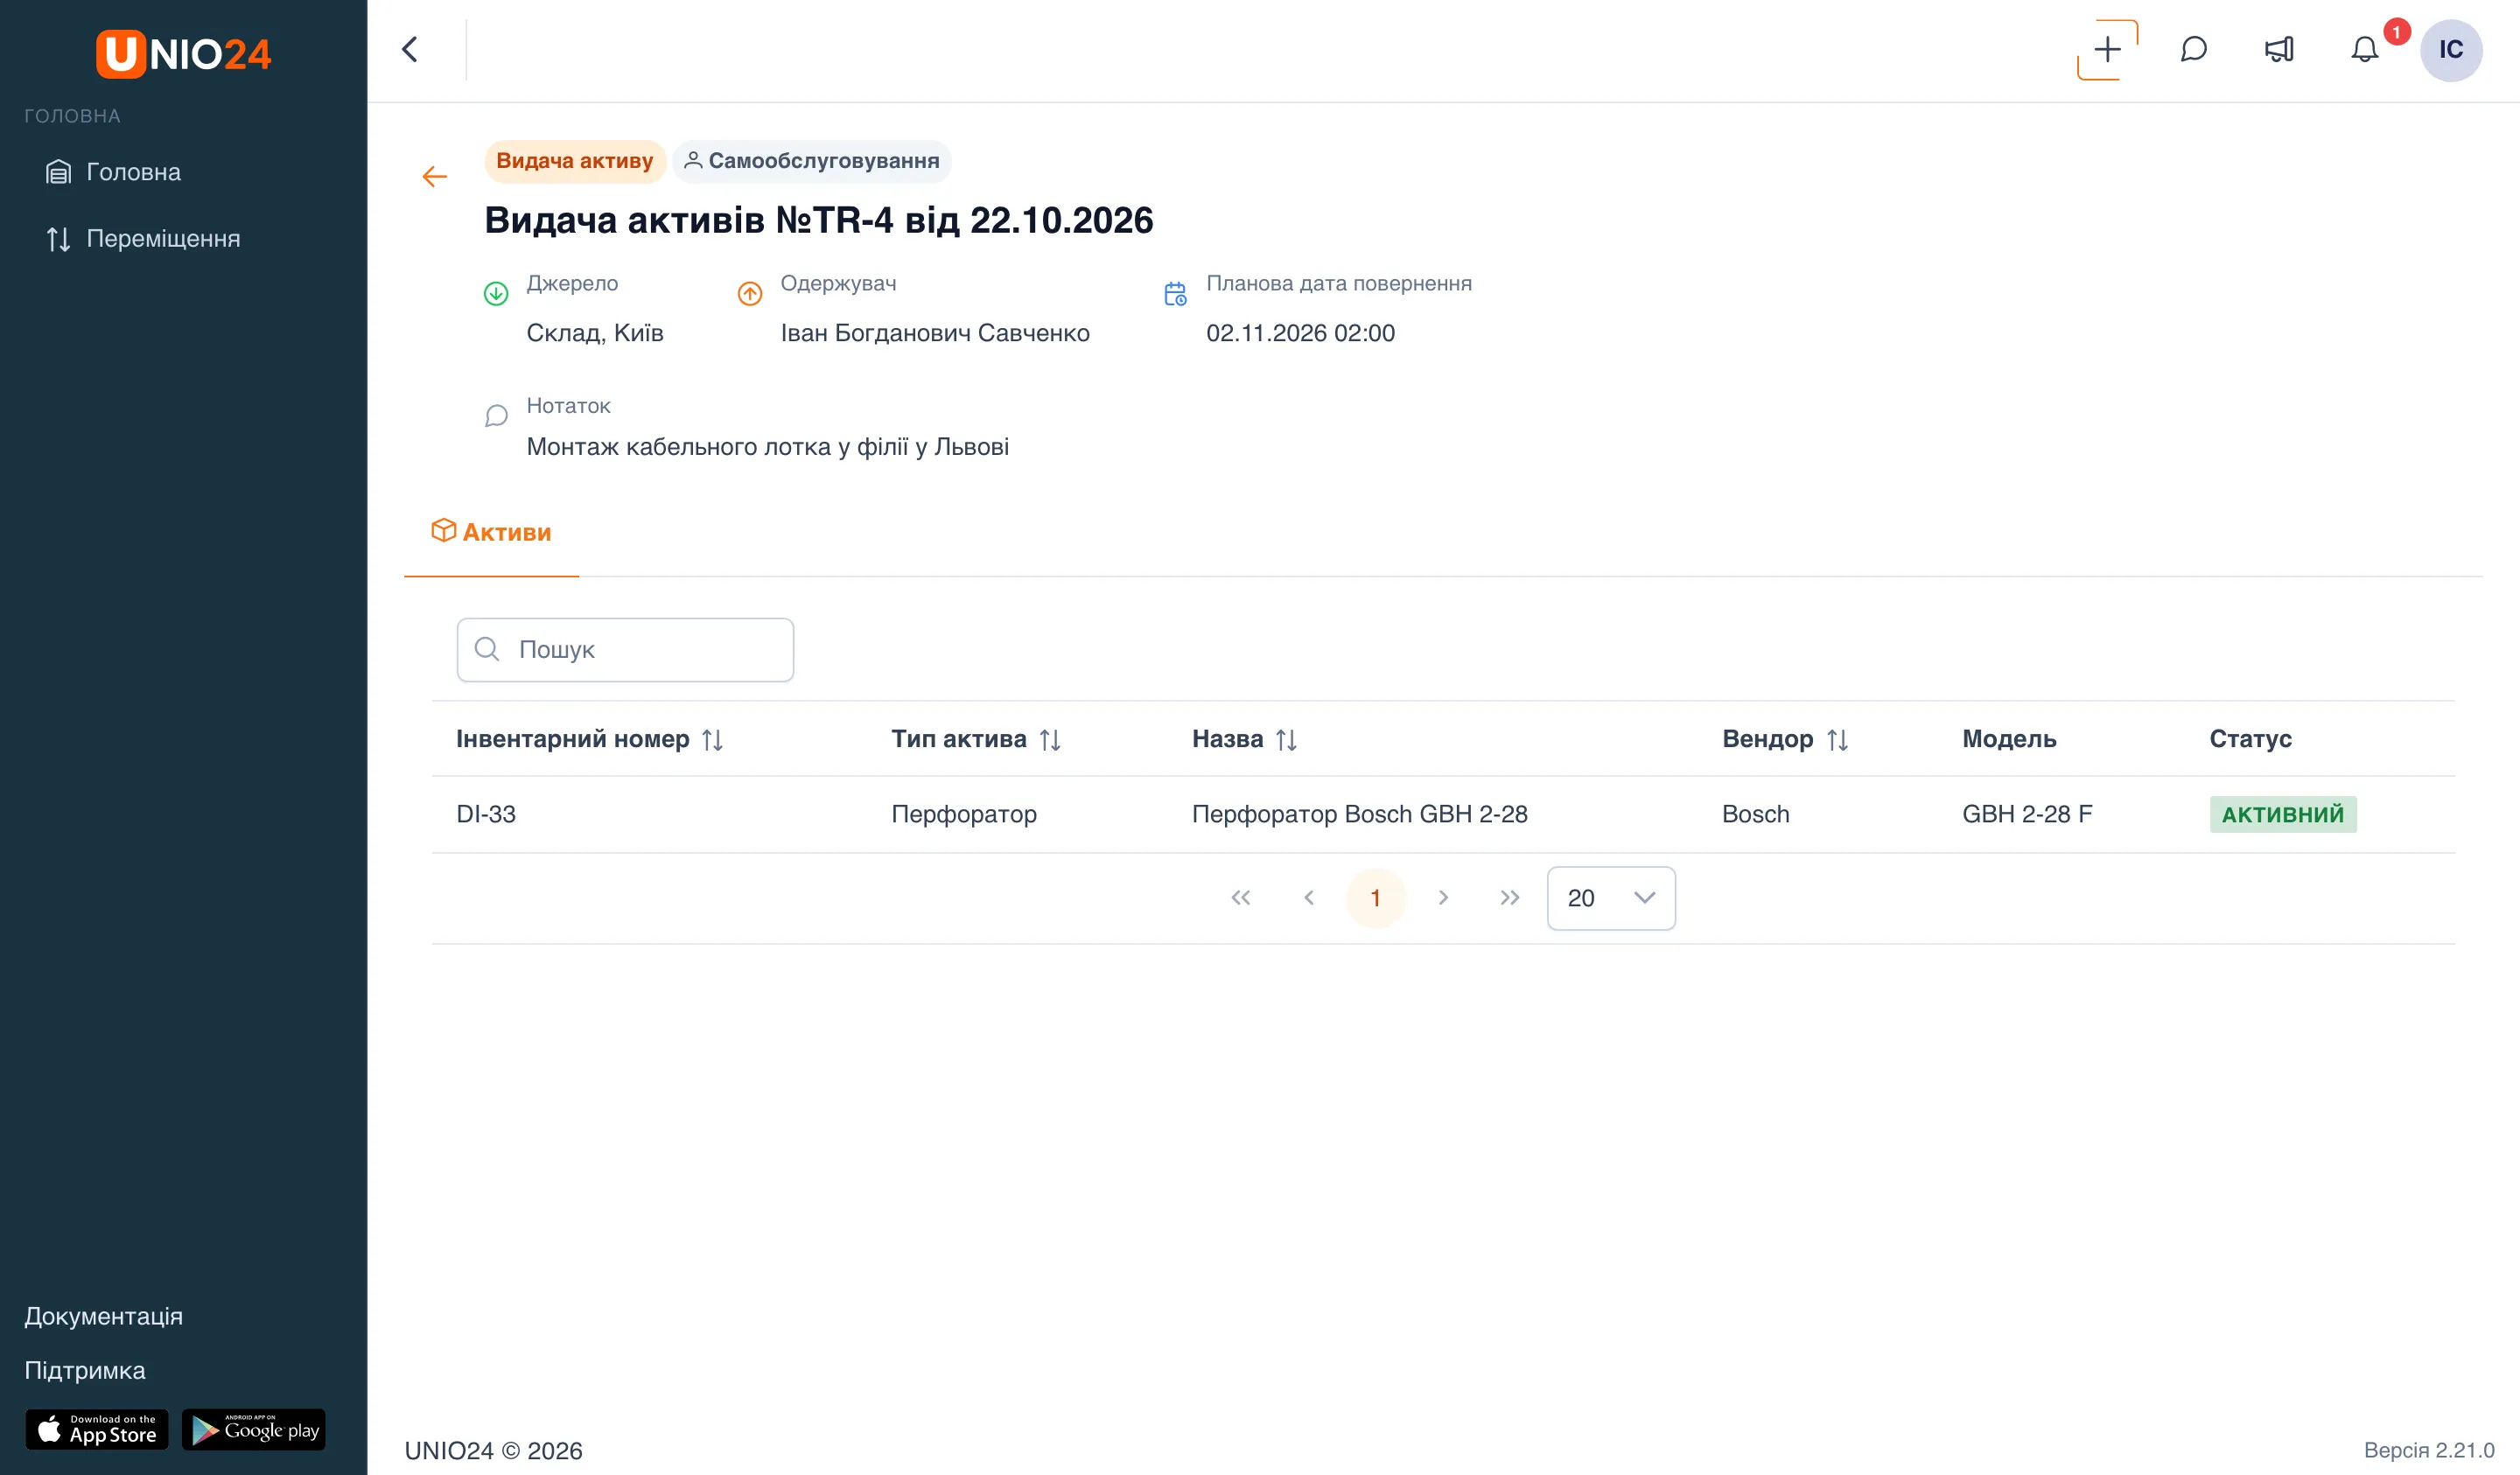Go to last page of table
Image resolution: width=2520 pixels, height=1475 pixels.
[x=1509, y=898]
